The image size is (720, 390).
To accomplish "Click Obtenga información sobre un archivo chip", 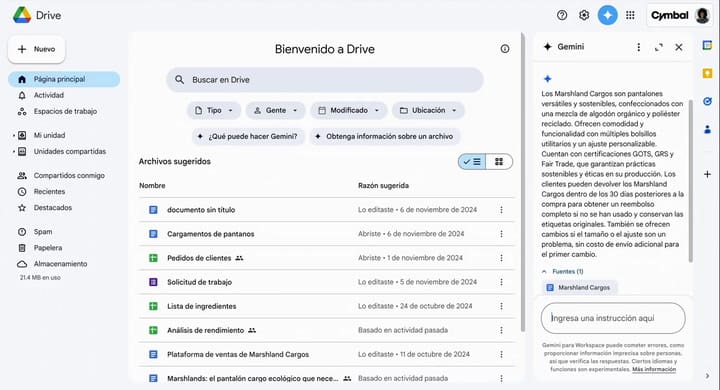I will coord(385,136).
